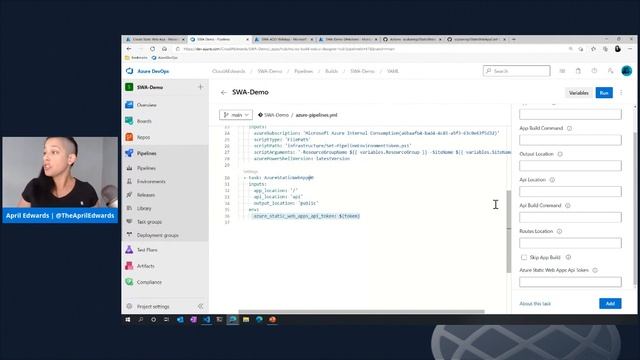Click the Variables button

[579, 93]
